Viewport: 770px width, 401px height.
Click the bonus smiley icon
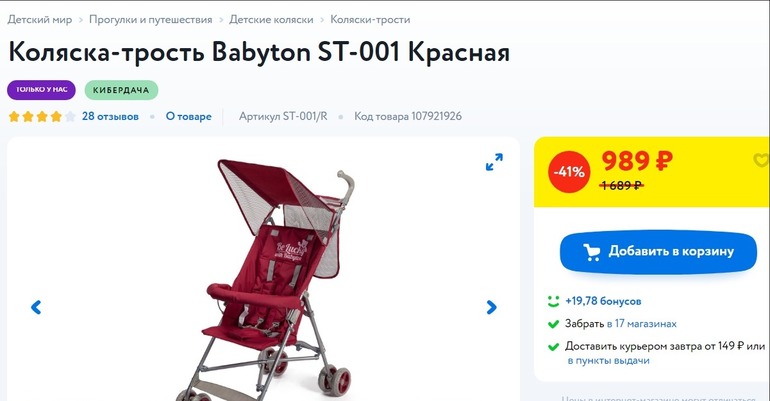pyautogui.click(x=553, y=301)
